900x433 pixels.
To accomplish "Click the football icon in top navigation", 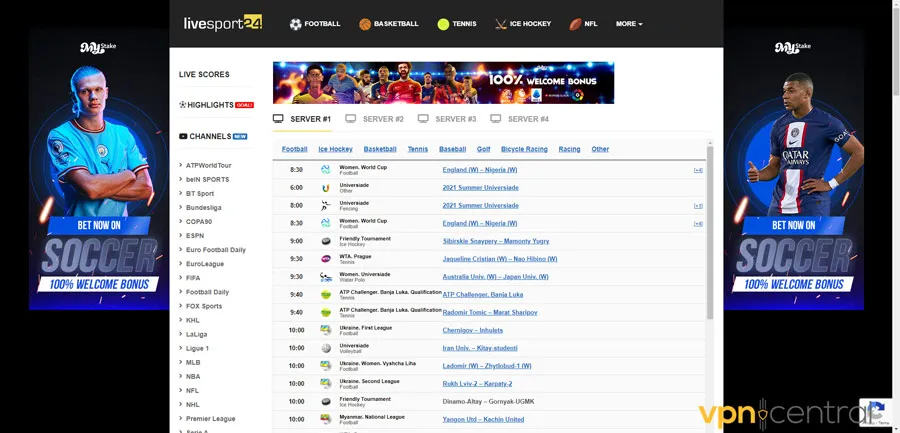I will (x=296, y=24).
